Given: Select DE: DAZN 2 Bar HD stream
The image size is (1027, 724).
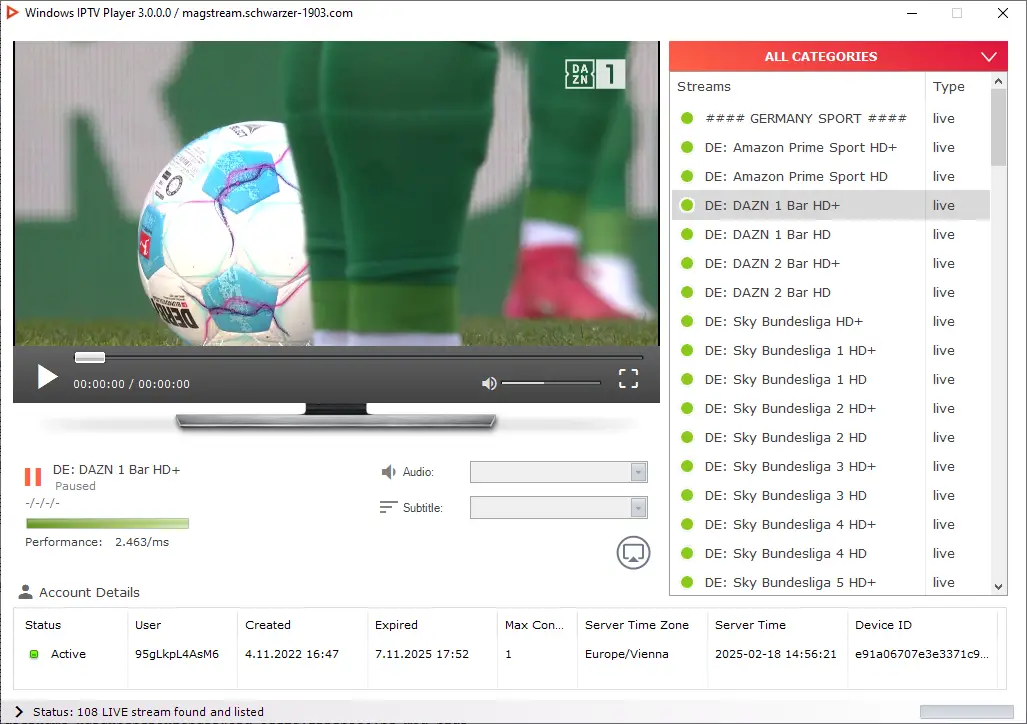Looking at the screenshot, I should pyautogui.click(x=831, y=292).
